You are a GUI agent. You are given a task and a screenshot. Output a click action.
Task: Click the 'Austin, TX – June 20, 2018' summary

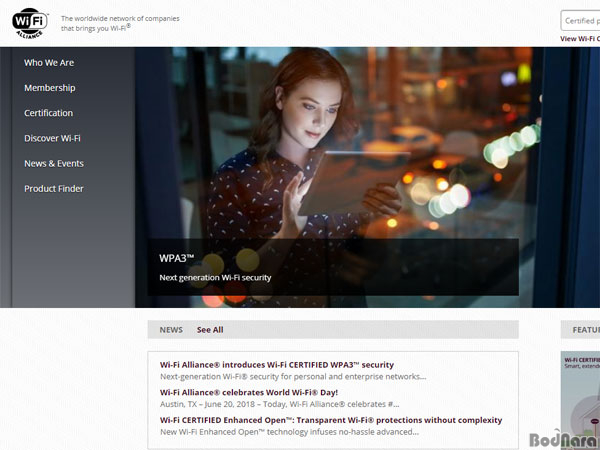(280, 404)
